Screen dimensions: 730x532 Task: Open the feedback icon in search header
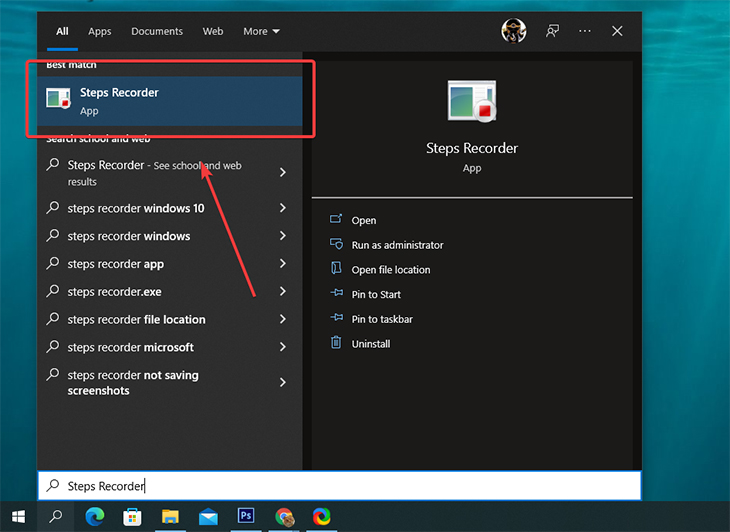(x=552, y=31)
